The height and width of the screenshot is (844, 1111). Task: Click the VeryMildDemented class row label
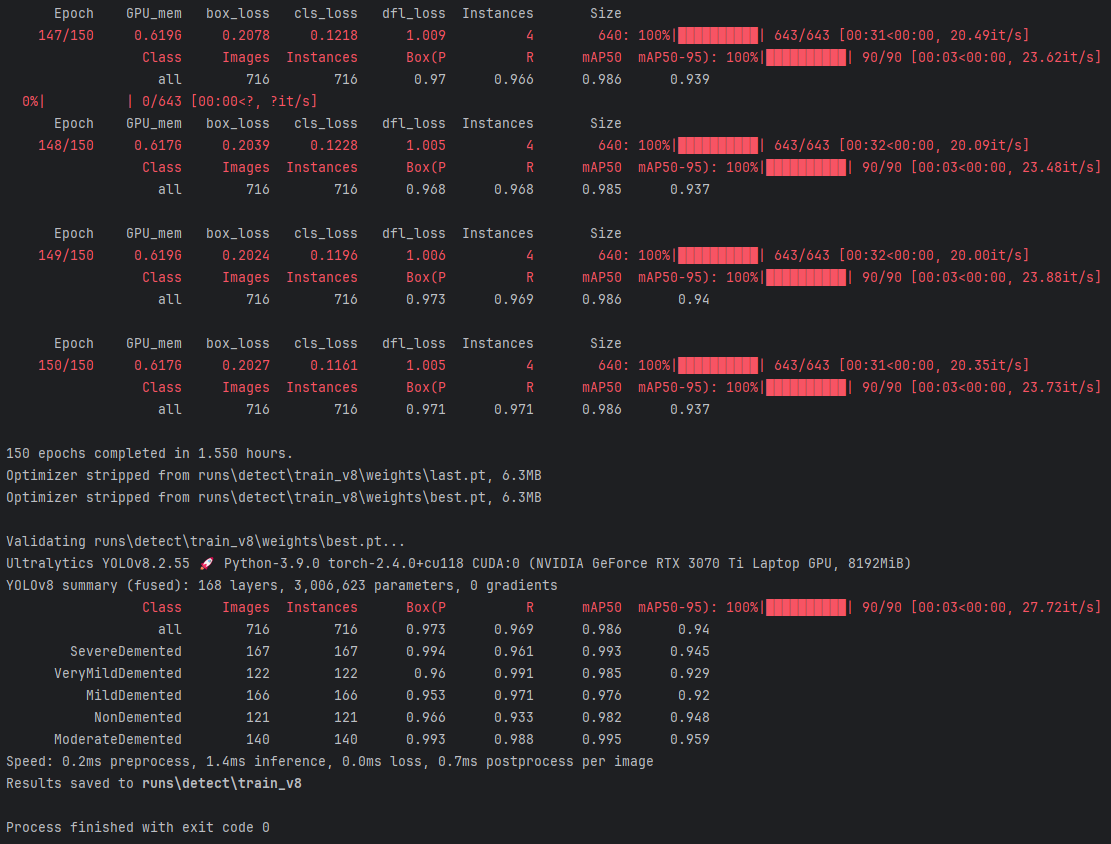pyautogui.click(x=118, y=673)
